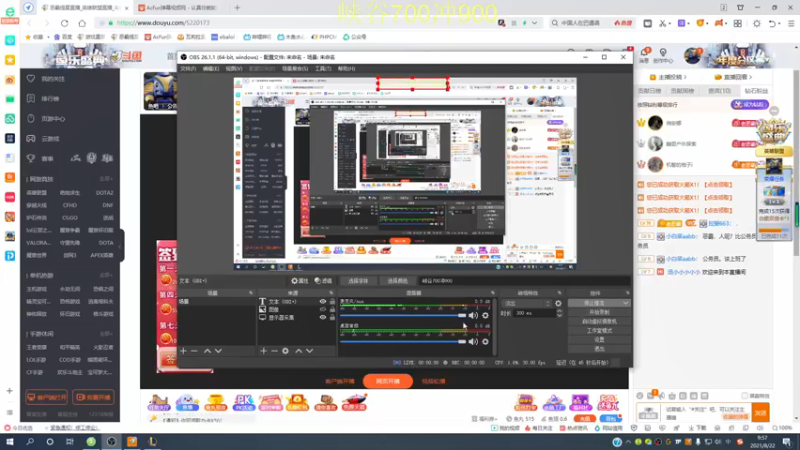Open scene transition settings gear
Screen dimensions: 800x450
pos(558,303)
